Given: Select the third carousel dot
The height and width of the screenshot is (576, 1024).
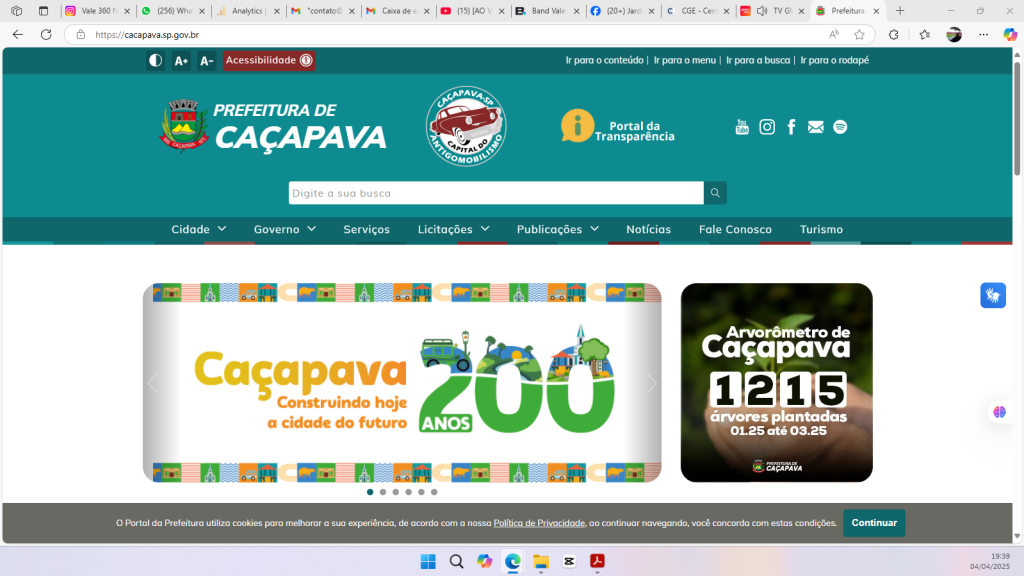Looking at the screenshot, I should [396, 492].
